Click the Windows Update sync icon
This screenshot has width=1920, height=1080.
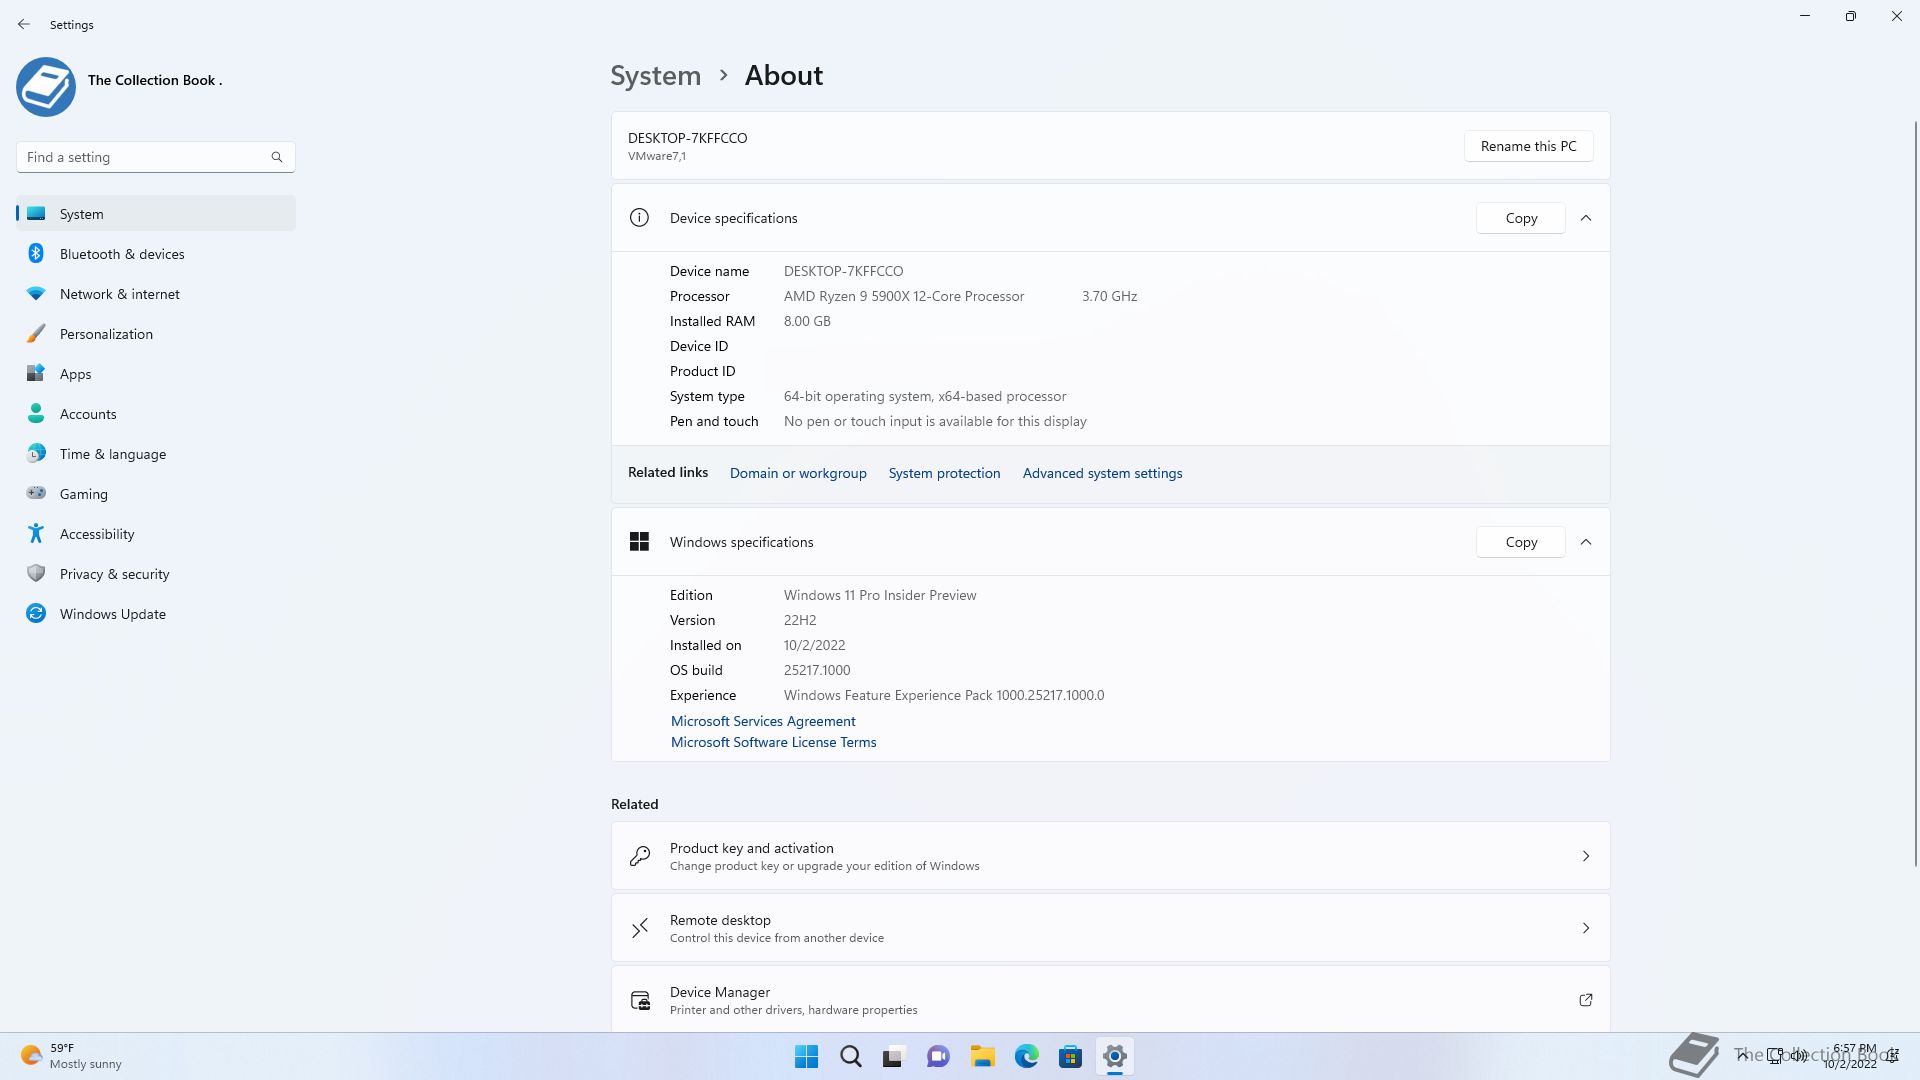point(36,614)
